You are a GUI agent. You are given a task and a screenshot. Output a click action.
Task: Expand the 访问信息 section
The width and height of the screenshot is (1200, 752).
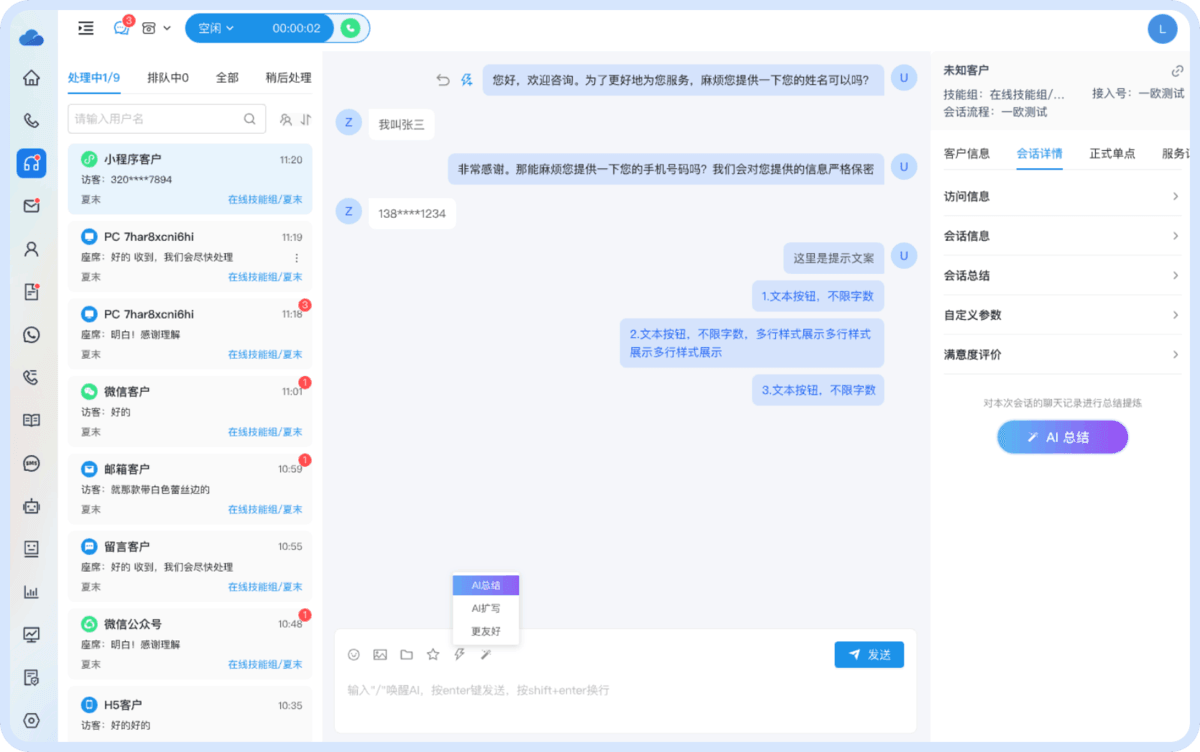(1063, 196)
